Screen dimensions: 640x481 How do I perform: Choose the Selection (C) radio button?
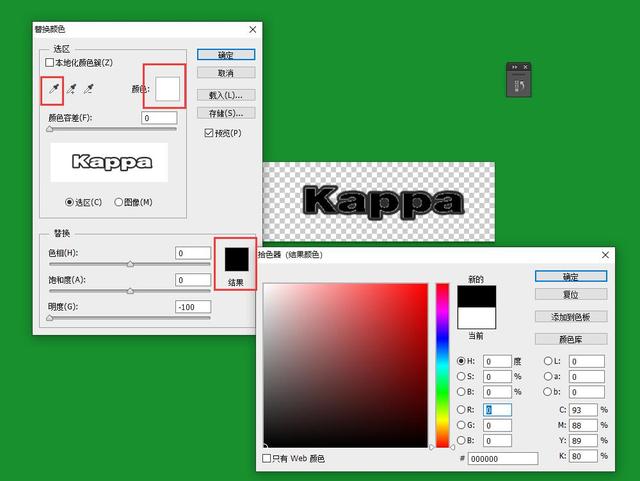tap(69, 202)
